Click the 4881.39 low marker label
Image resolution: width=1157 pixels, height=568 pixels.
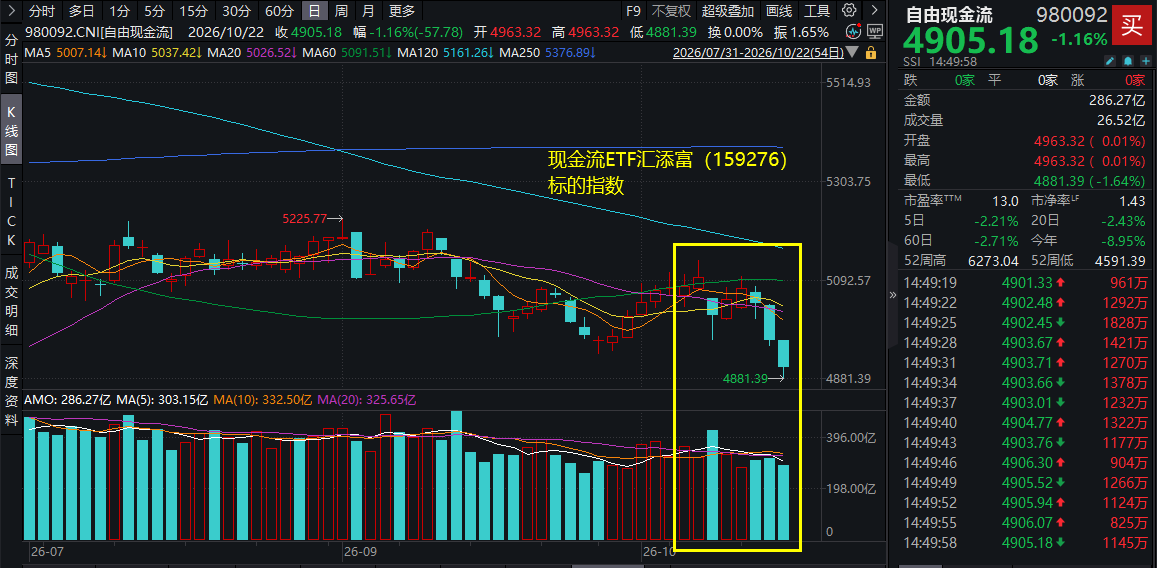click(x=745, y=378)
